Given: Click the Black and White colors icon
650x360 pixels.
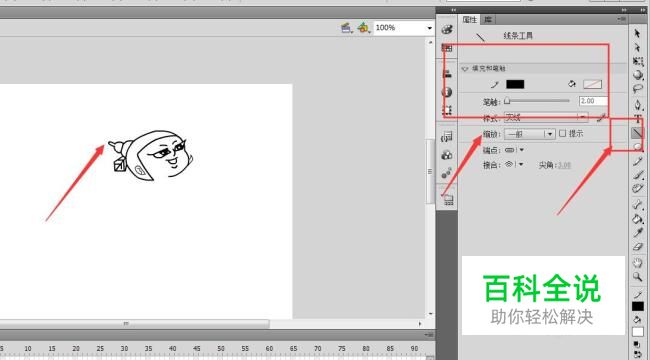Looking at the screenshot, I should [637, 345].
